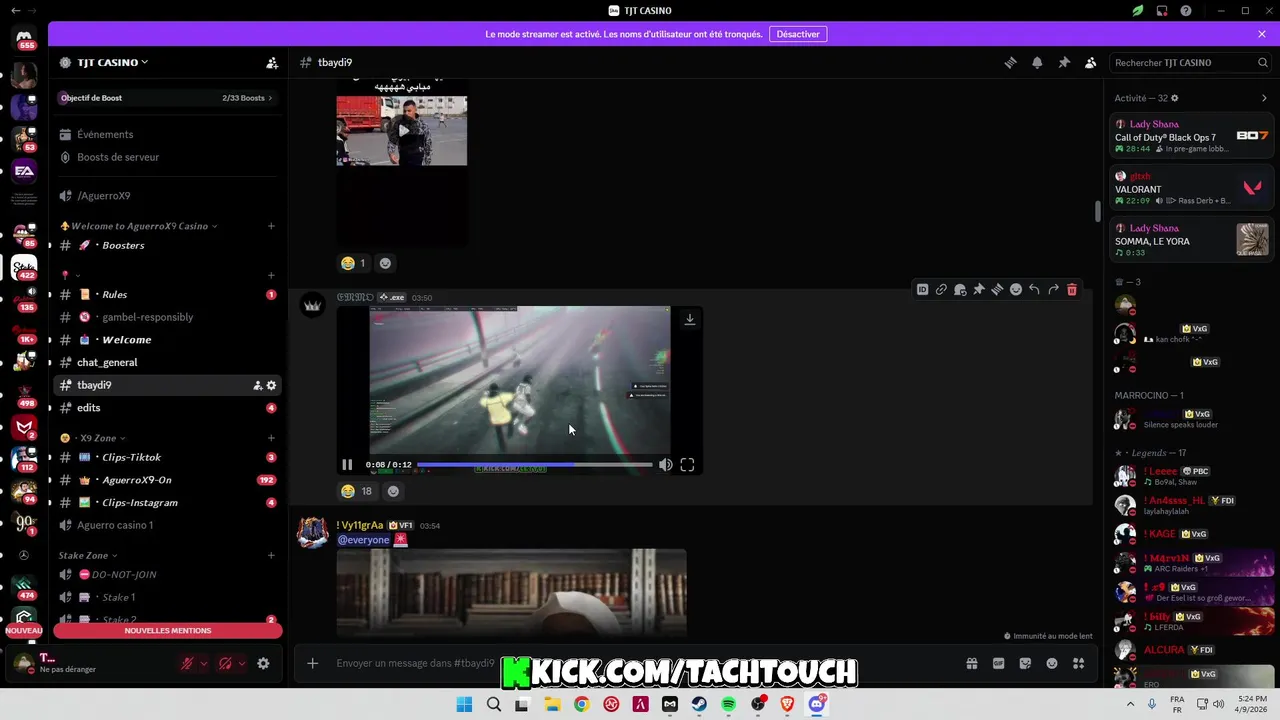Search in Rechercher TJT CASINO field
The height and width of the screenshot is (720, 1280).
tap(1190, 62)
